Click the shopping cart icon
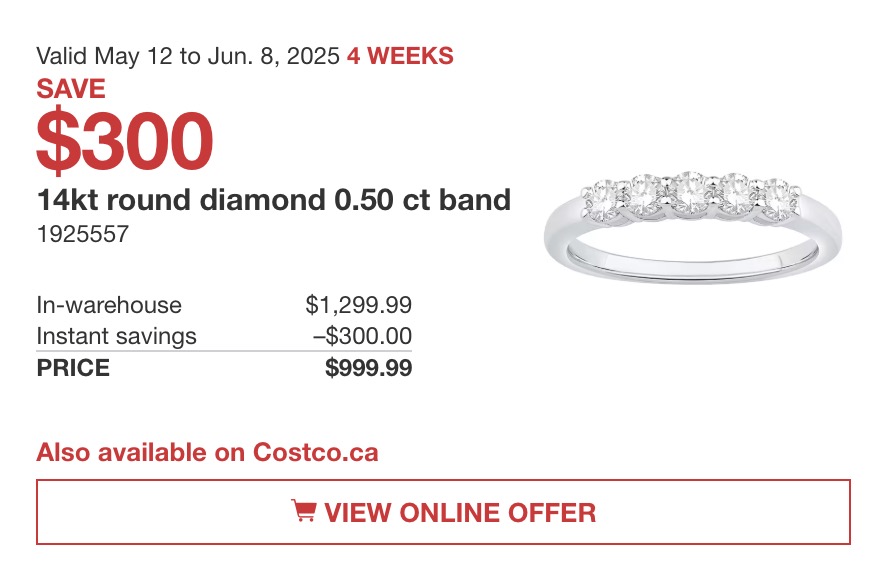884x574 pixels. 303,511
